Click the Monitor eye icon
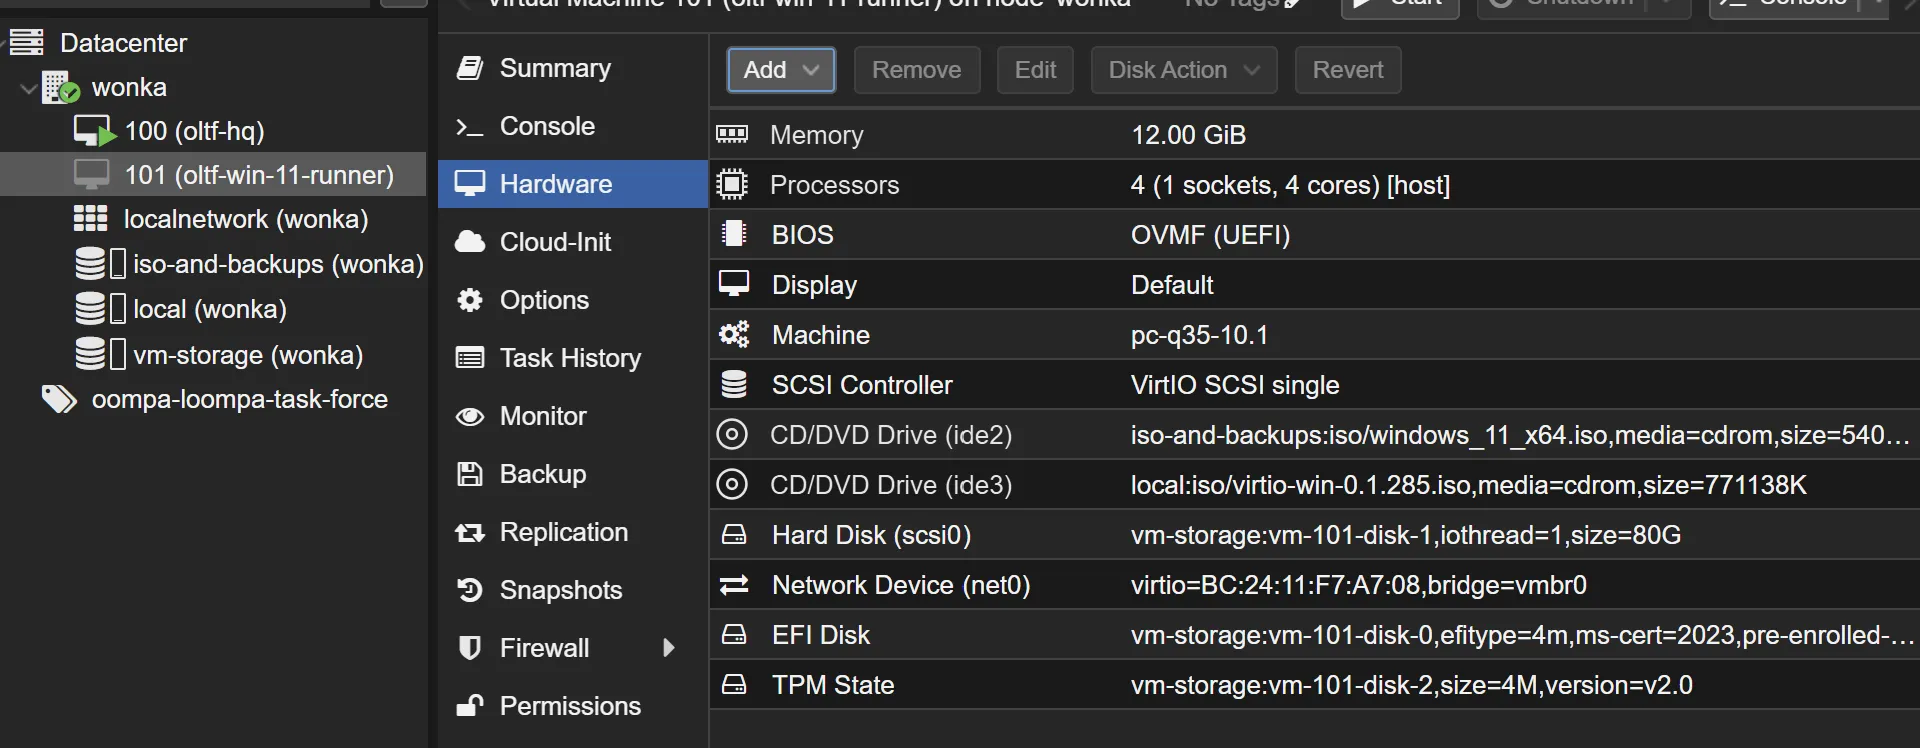This screenshot has height=748, width=1920. click(469, 416)
